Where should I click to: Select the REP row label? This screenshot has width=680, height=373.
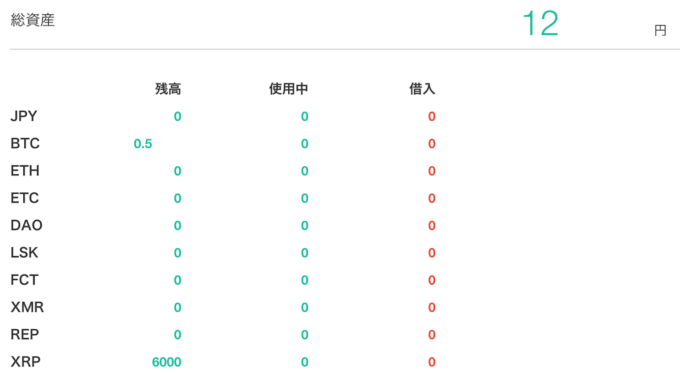pos(25,335)
